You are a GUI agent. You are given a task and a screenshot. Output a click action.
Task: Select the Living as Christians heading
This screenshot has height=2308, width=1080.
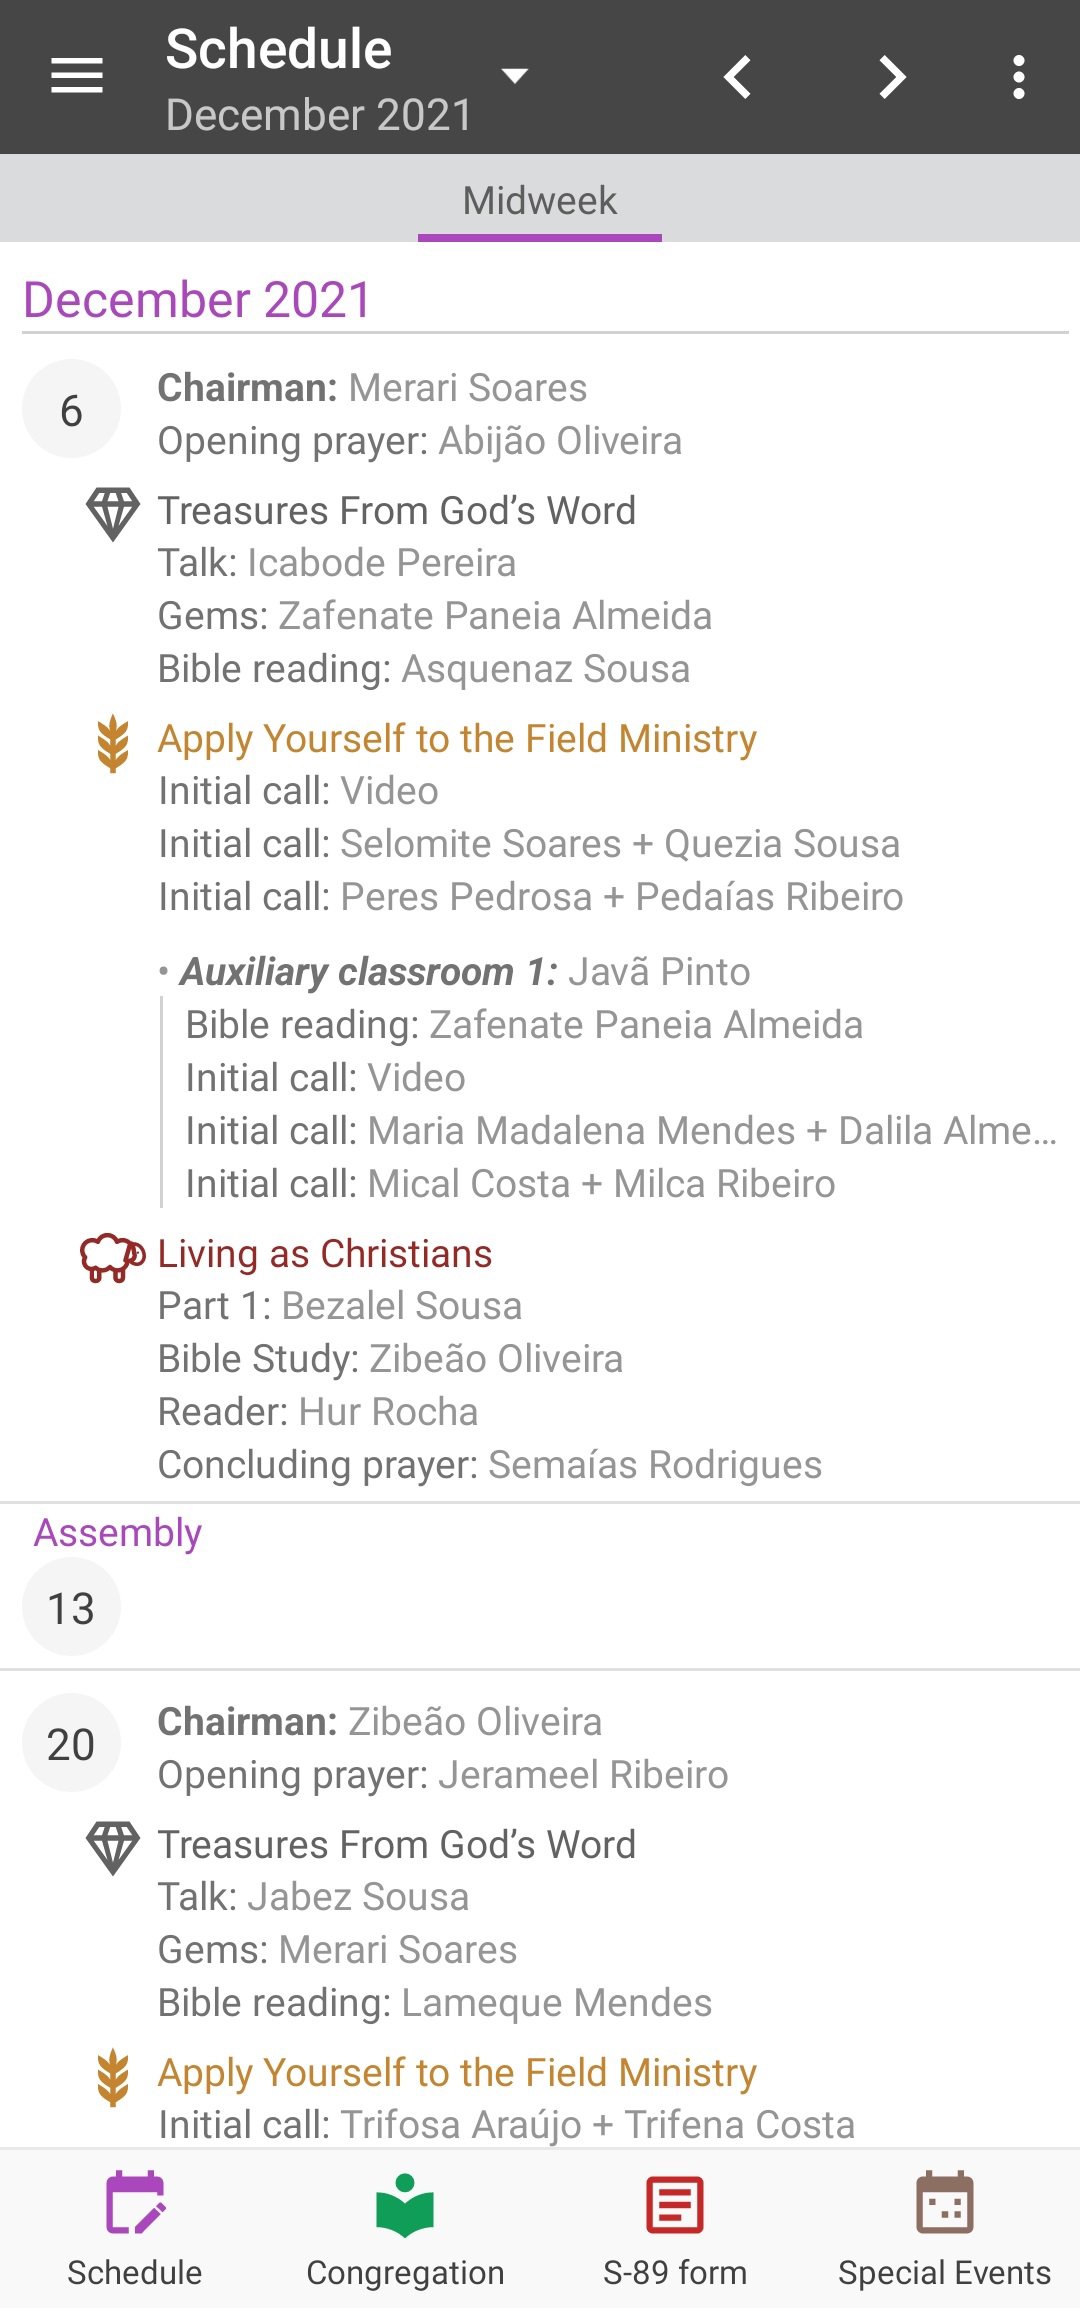[325, 1254]
